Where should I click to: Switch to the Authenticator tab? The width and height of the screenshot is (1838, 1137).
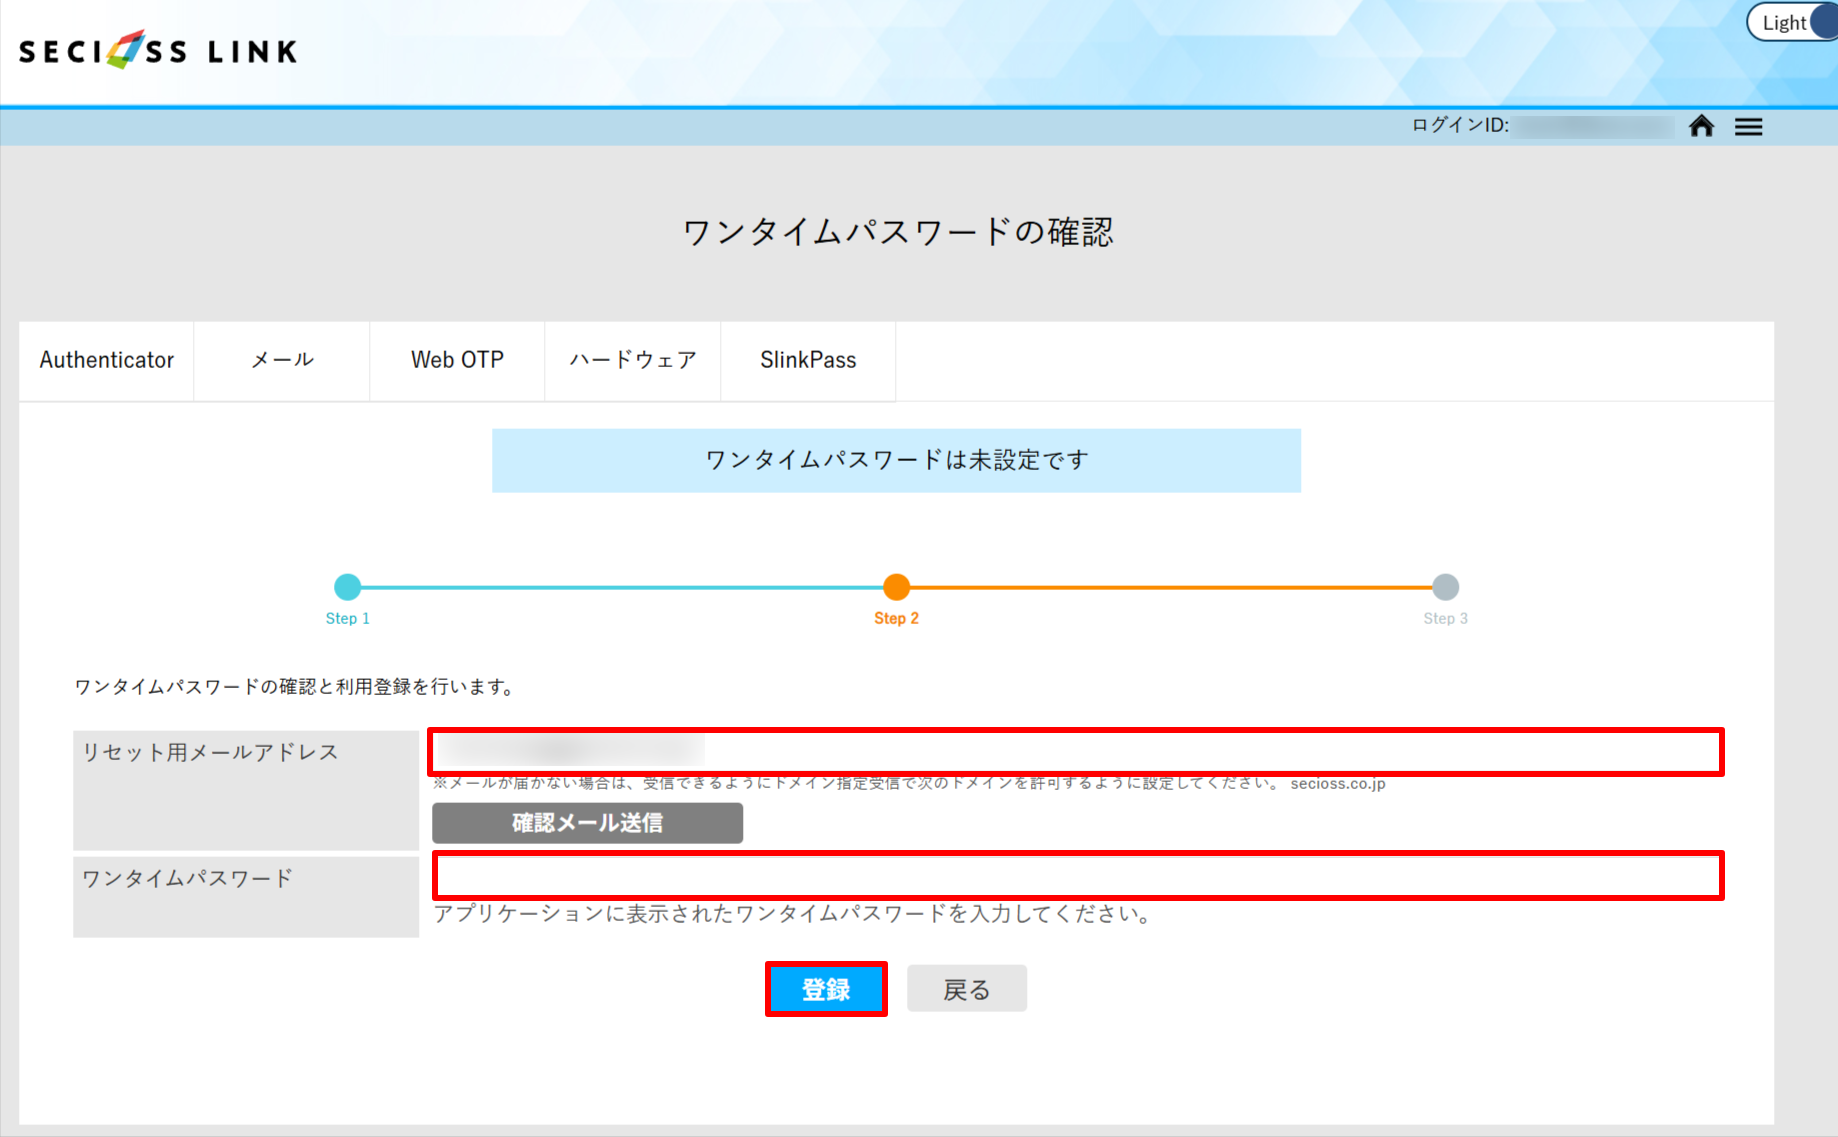[106, 360]
